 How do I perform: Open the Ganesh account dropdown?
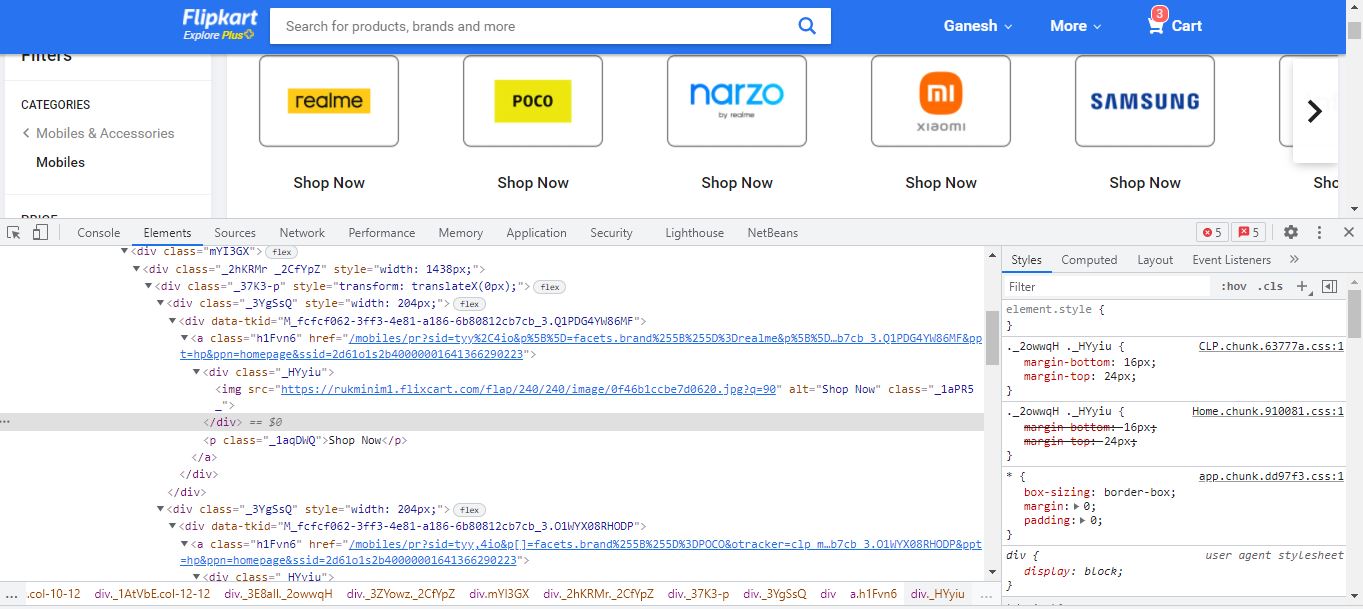click(x=977, y=26)
